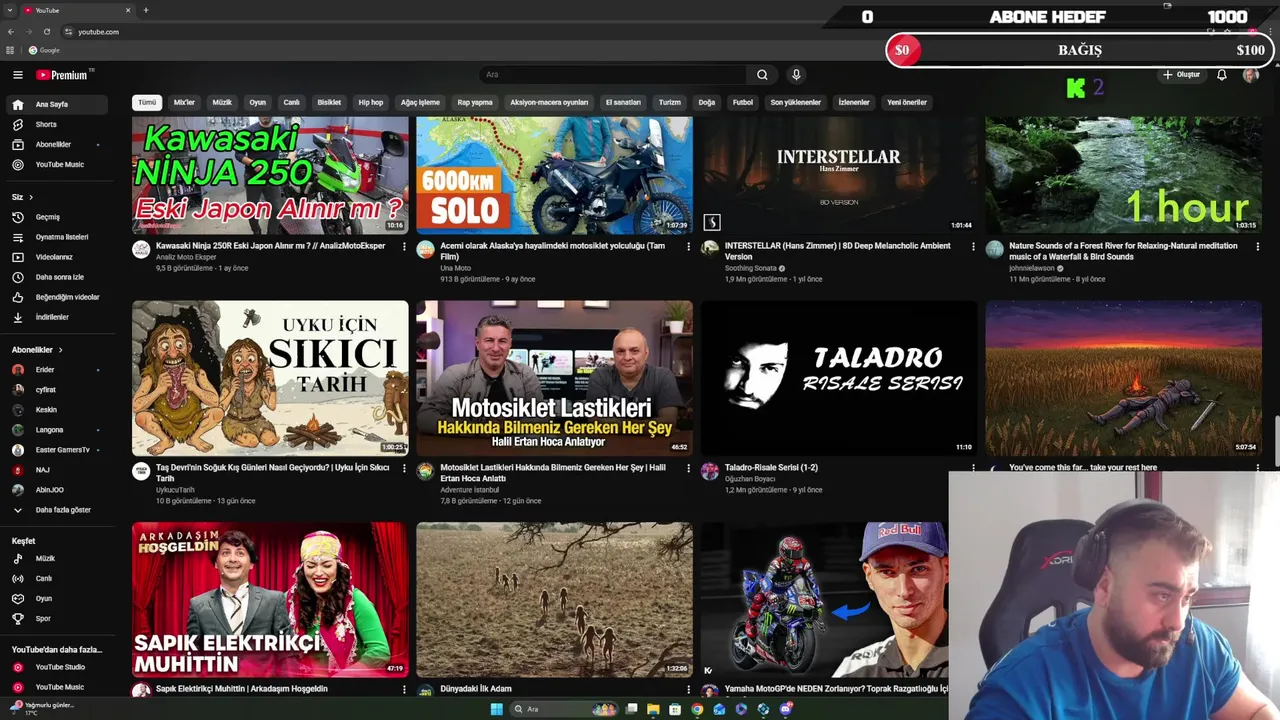Open File Explorer from taskbar
Image resolution: width=1280 pixels, height=720 pixels.
click(654, 709)
